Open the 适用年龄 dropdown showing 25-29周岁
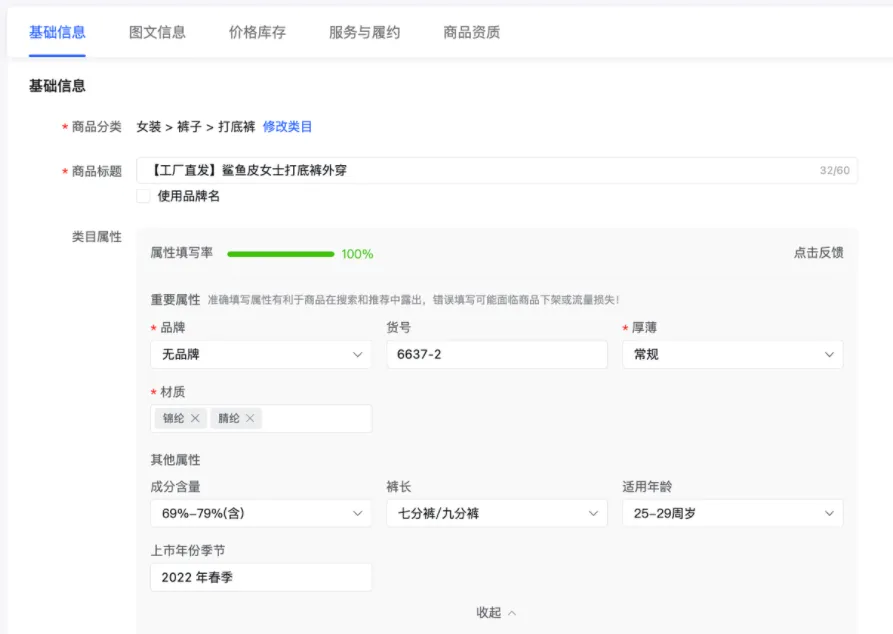 [732, 512]
